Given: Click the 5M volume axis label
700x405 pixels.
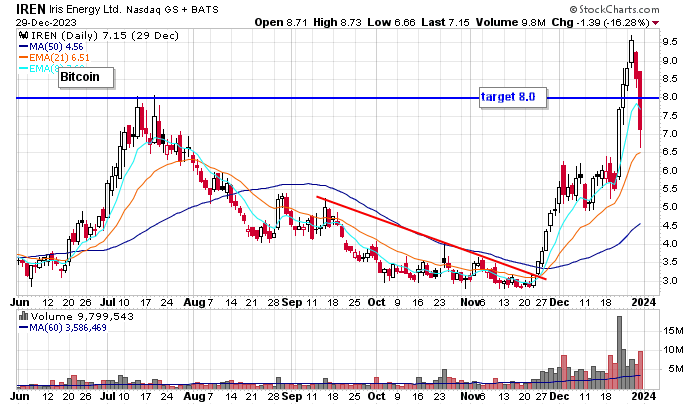Looking at the screenshot, I should [x=676, y=369].
